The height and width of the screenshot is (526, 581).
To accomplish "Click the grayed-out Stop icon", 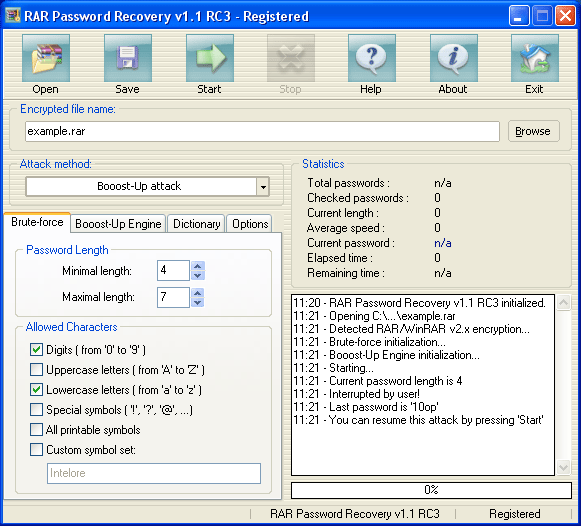I will (291, 58).
